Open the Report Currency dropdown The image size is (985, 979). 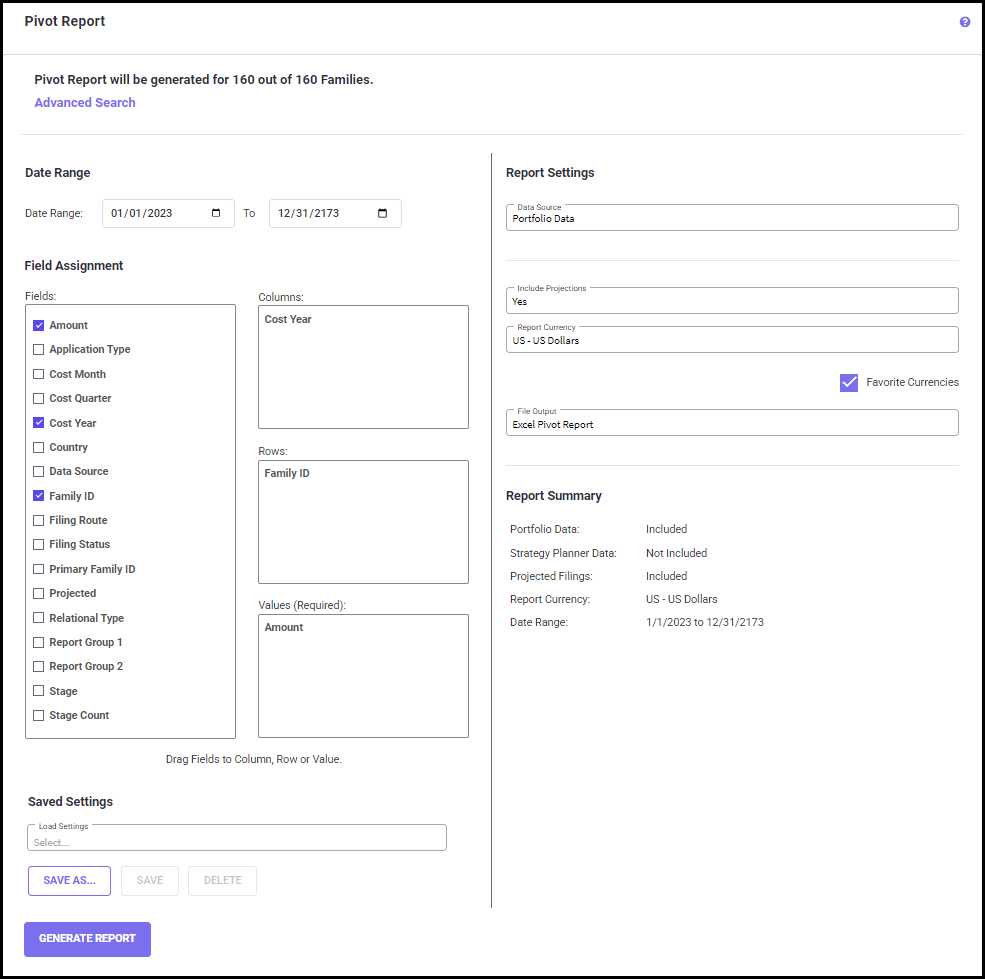pos(732,340)
